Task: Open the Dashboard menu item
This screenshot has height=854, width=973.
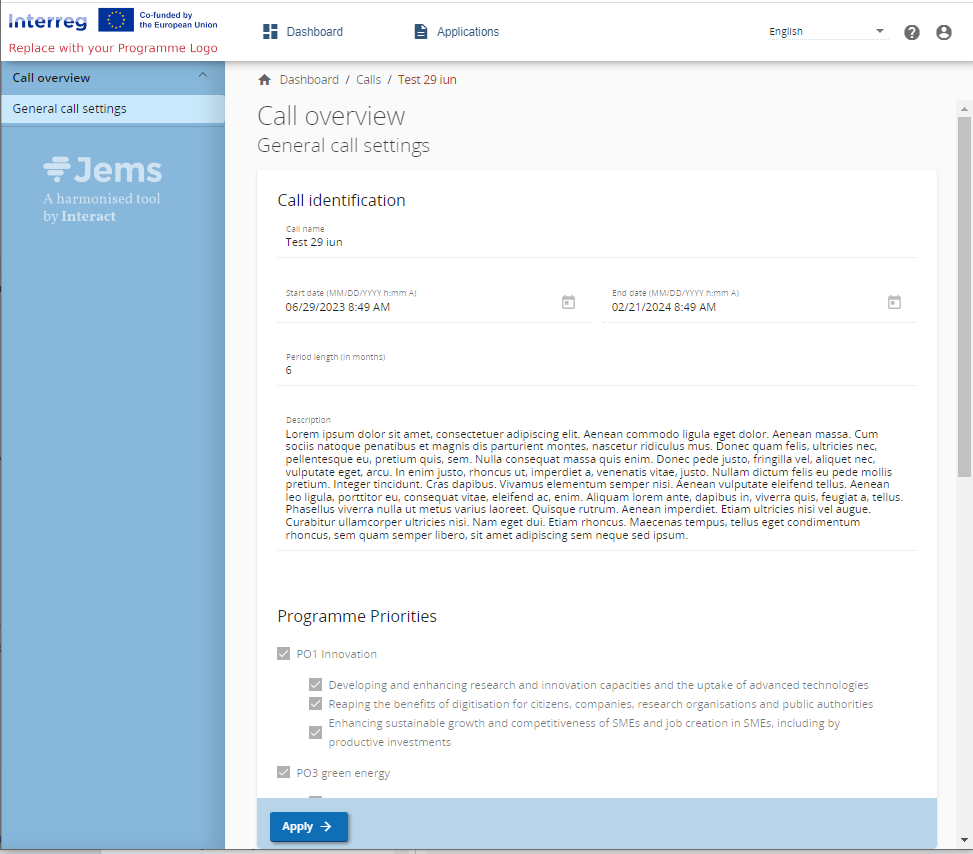Action: (303, 32)
